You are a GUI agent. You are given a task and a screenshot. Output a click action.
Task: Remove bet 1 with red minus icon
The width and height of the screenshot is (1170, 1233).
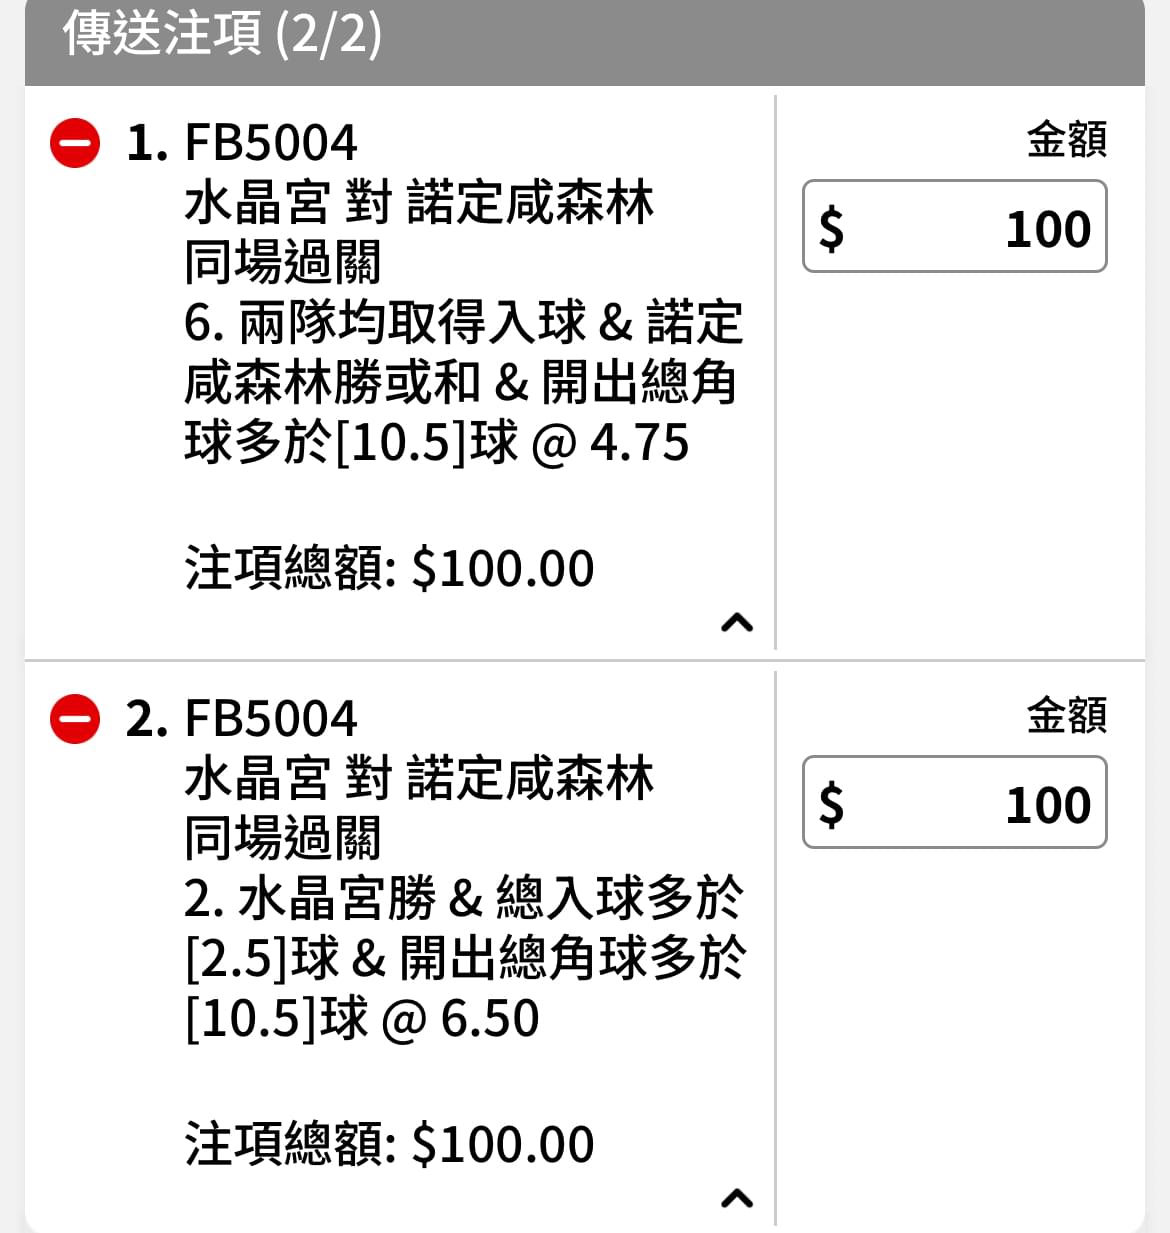click(x=75, y=143)
